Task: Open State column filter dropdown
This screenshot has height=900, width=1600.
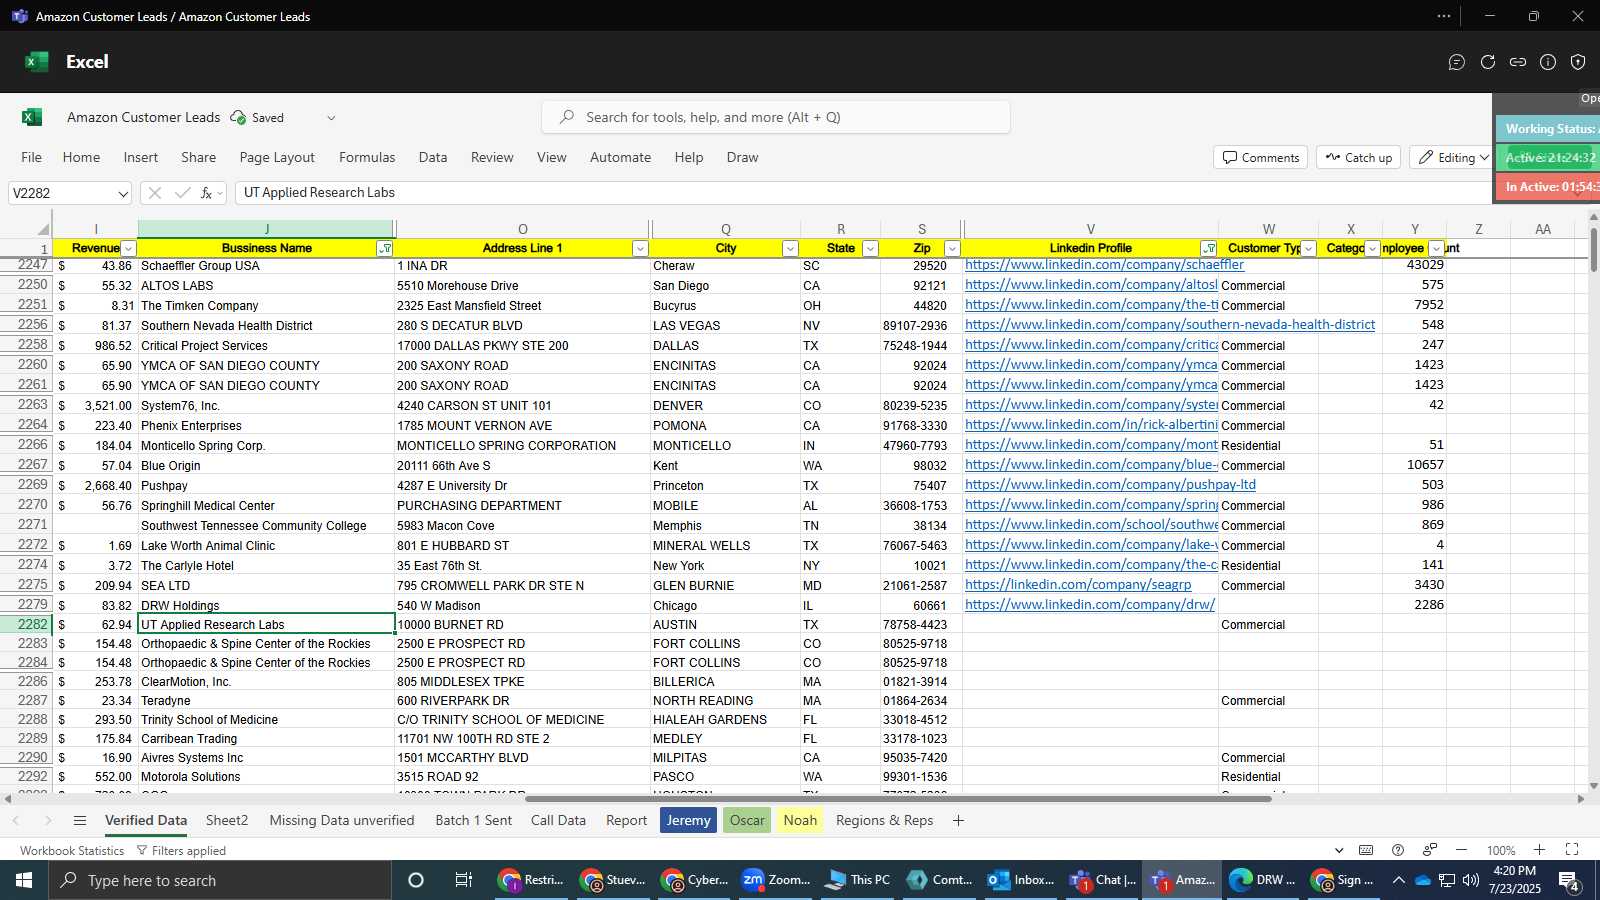Action: [x=870, y=249]
